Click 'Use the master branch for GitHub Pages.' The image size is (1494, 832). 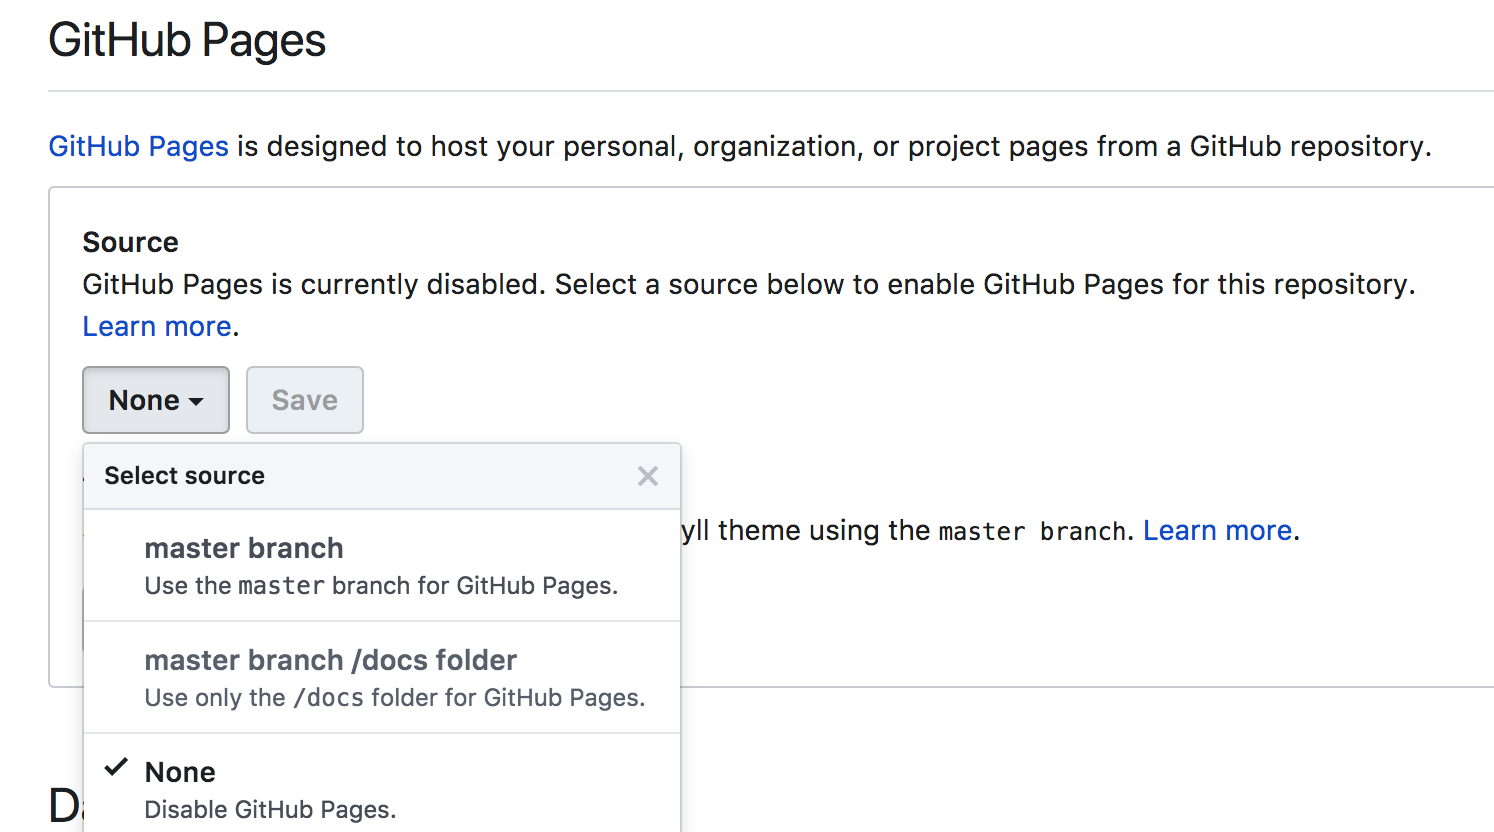381,586
